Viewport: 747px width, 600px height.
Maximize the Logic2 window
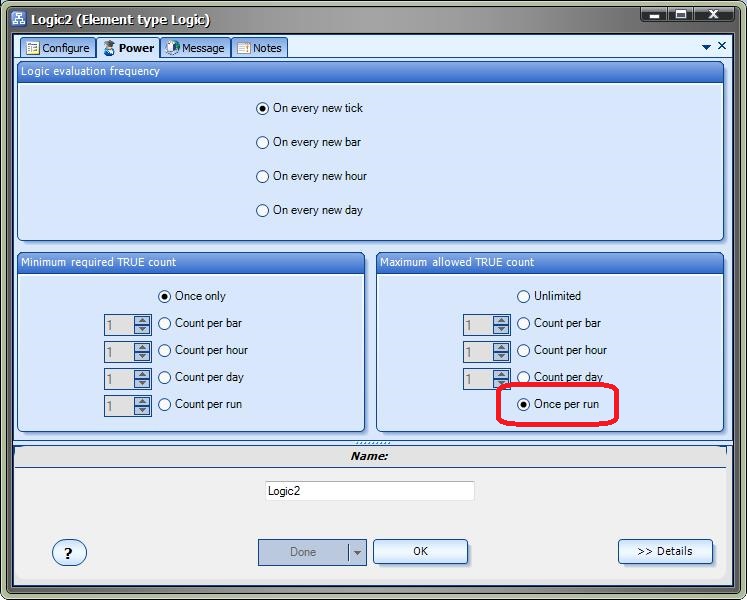[681, 15]
